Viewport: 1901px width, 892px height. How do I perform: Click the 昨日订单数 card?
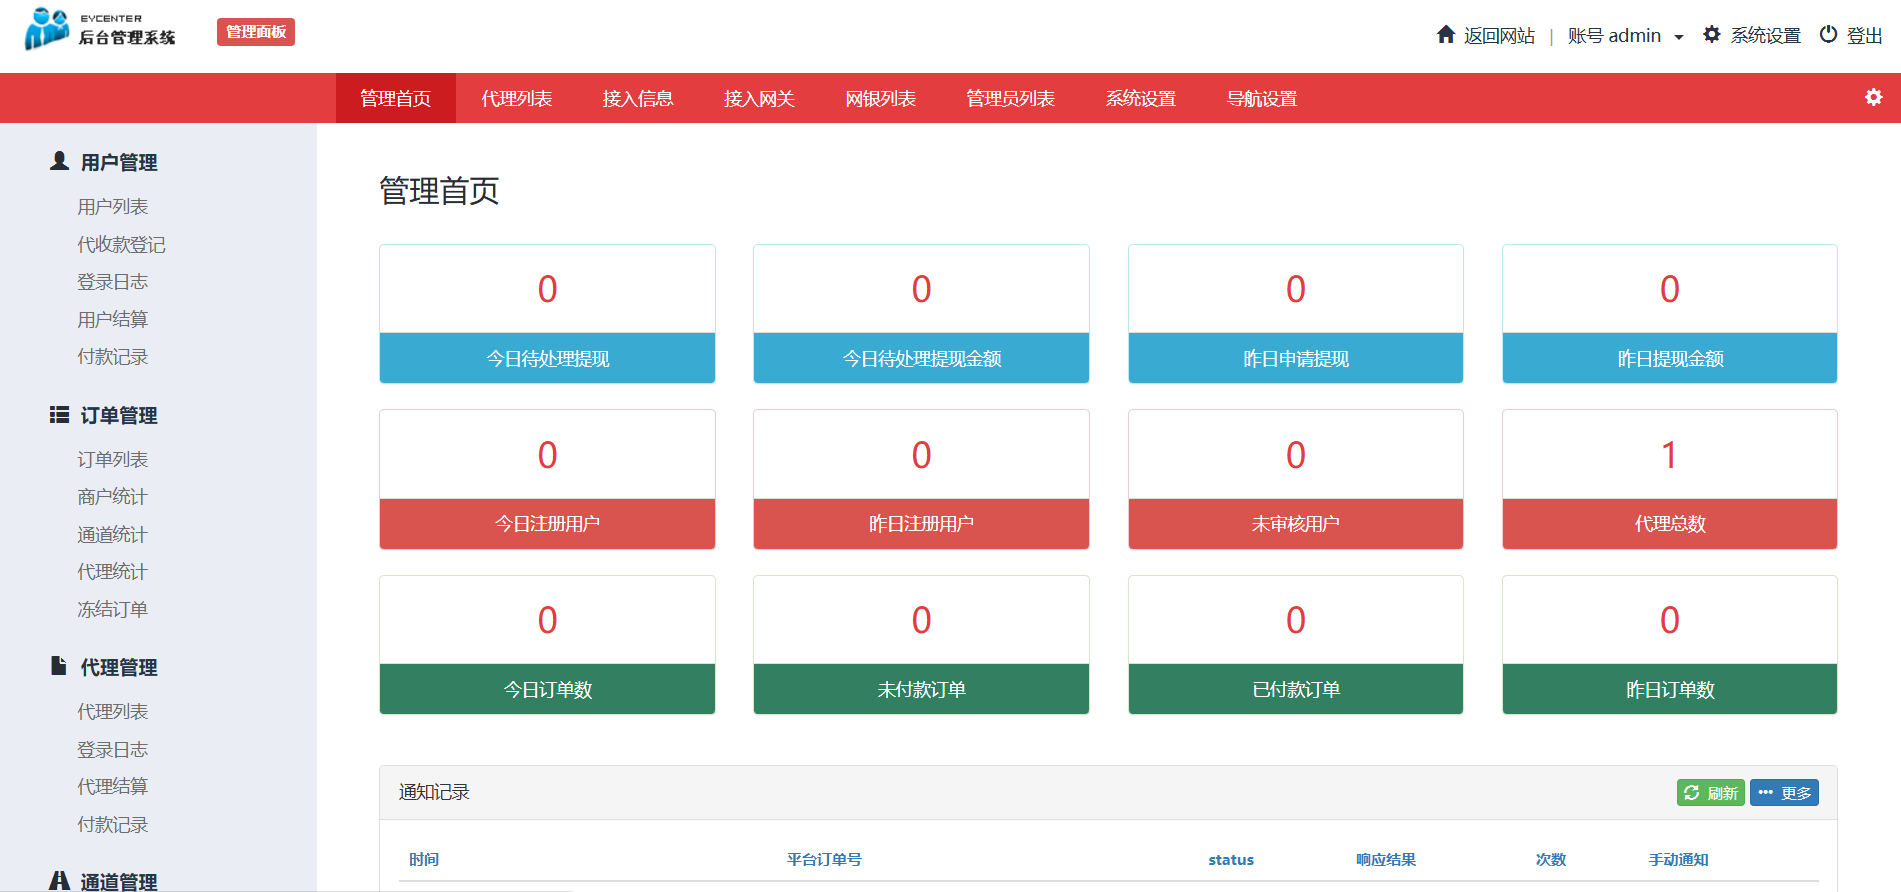1670,645
